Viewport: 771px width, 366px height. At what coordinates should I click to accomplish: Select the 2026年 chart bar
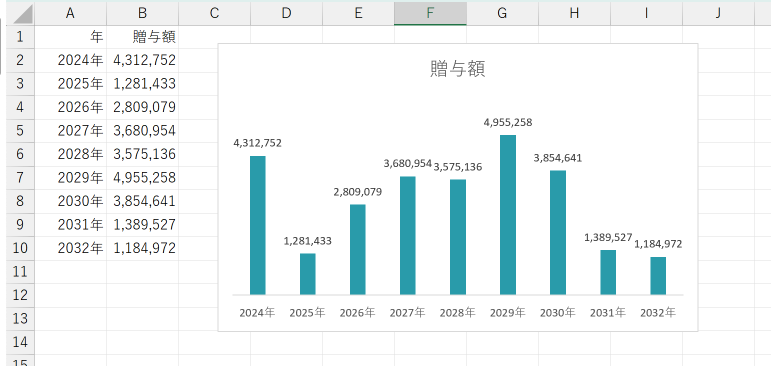click(358, 249)
